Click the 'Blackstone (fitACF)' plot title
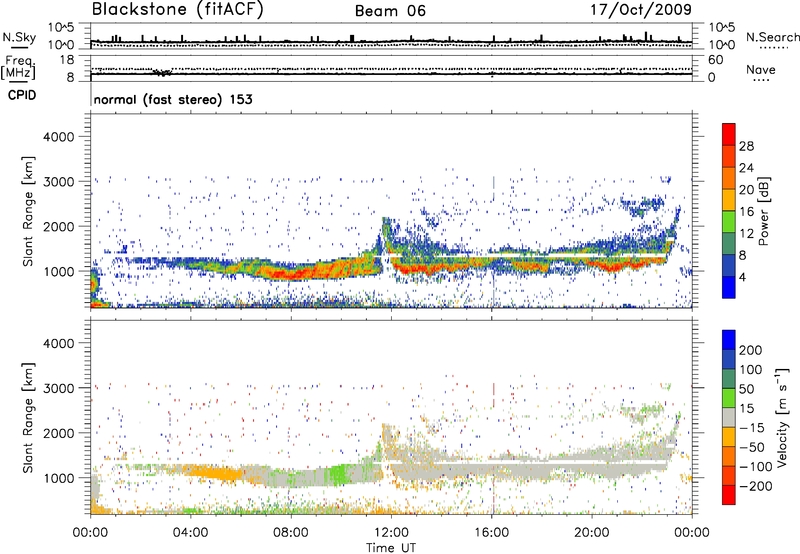Screen dimensions: 800x554 [177, 9]
